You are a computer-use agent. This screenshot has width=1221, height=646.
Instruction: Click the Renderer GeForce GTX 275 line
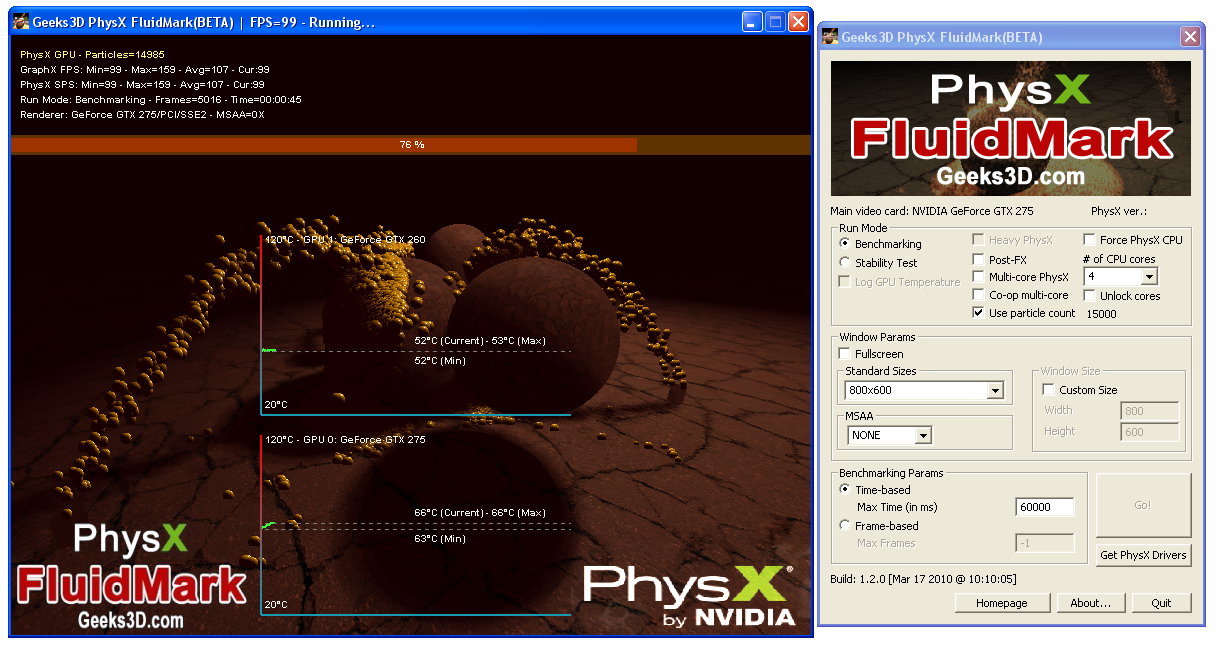[142, 115]
